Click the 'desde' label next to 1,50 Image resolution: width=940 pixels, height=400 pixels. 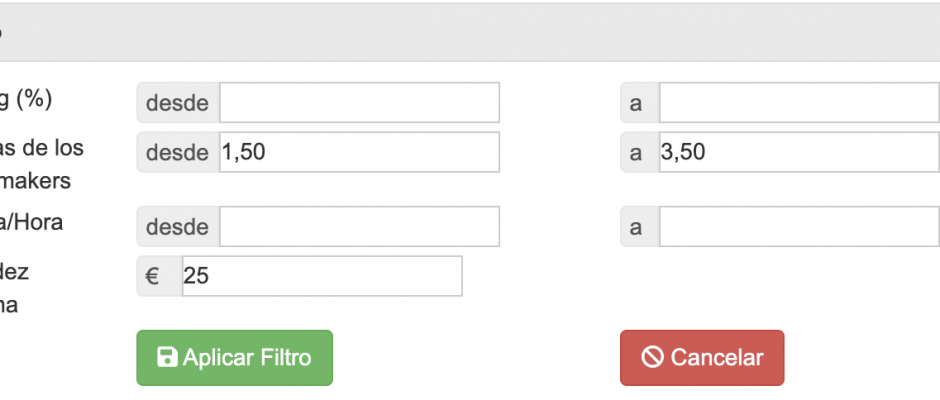(x=178, y=152)
